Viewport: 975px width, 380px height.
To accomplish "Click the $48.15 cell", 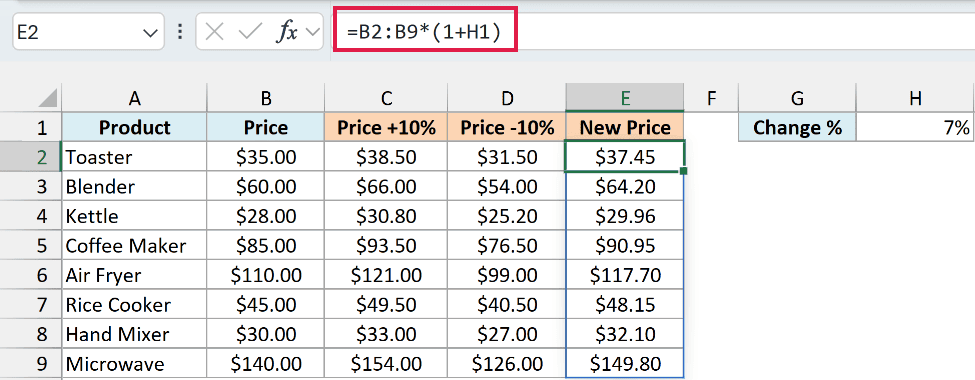I will pyautogui.click(x=625, y=305).
